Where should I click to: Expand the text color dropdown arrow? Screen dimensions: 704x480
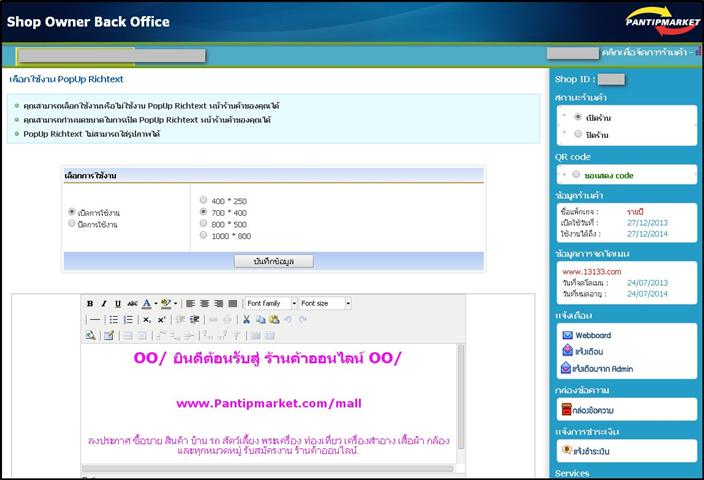point(155,304)
